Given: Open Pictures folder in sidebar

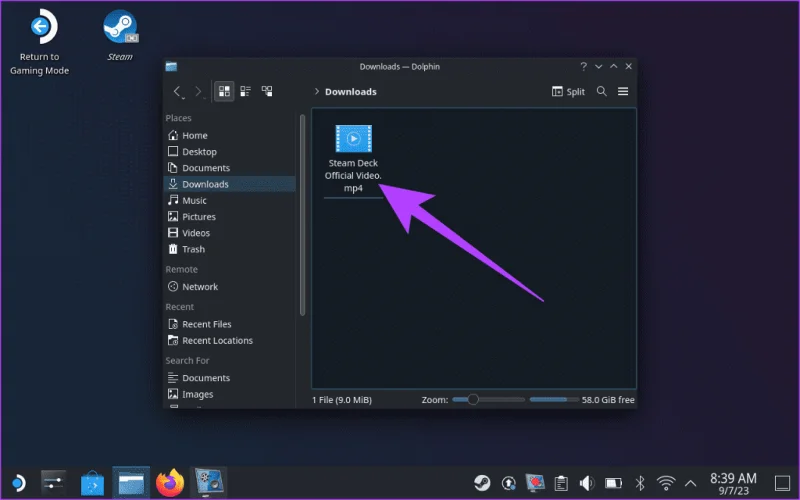Looking at the screenshot, I should [230, 217].
